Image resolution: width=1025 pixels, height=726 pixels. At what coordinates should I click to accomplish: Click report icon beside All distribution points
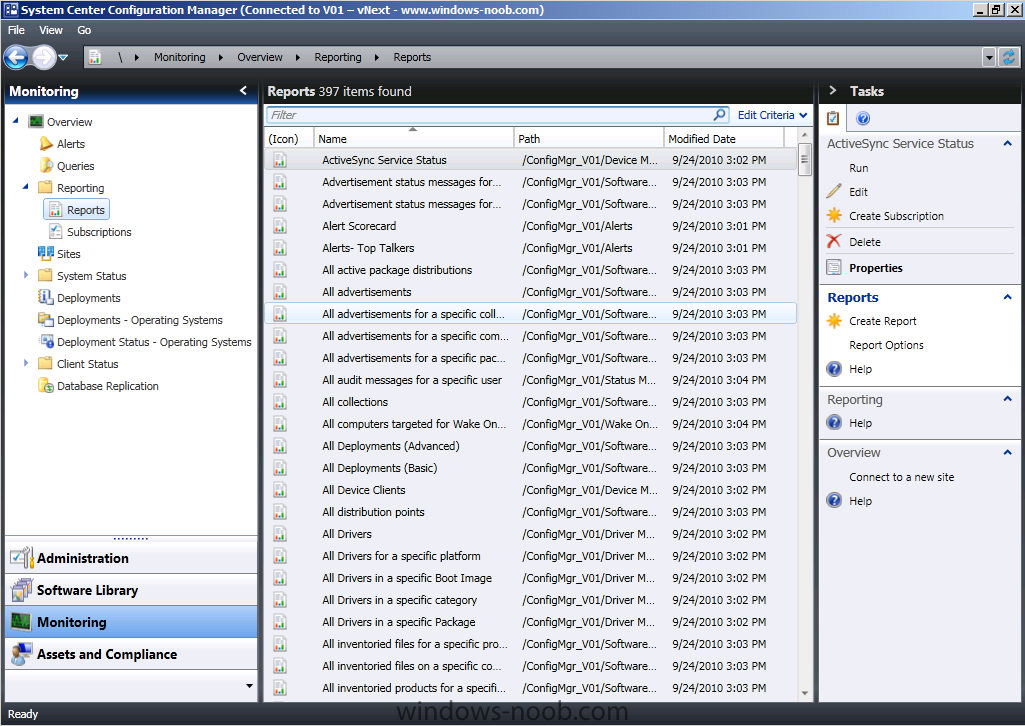pos(280,512)
